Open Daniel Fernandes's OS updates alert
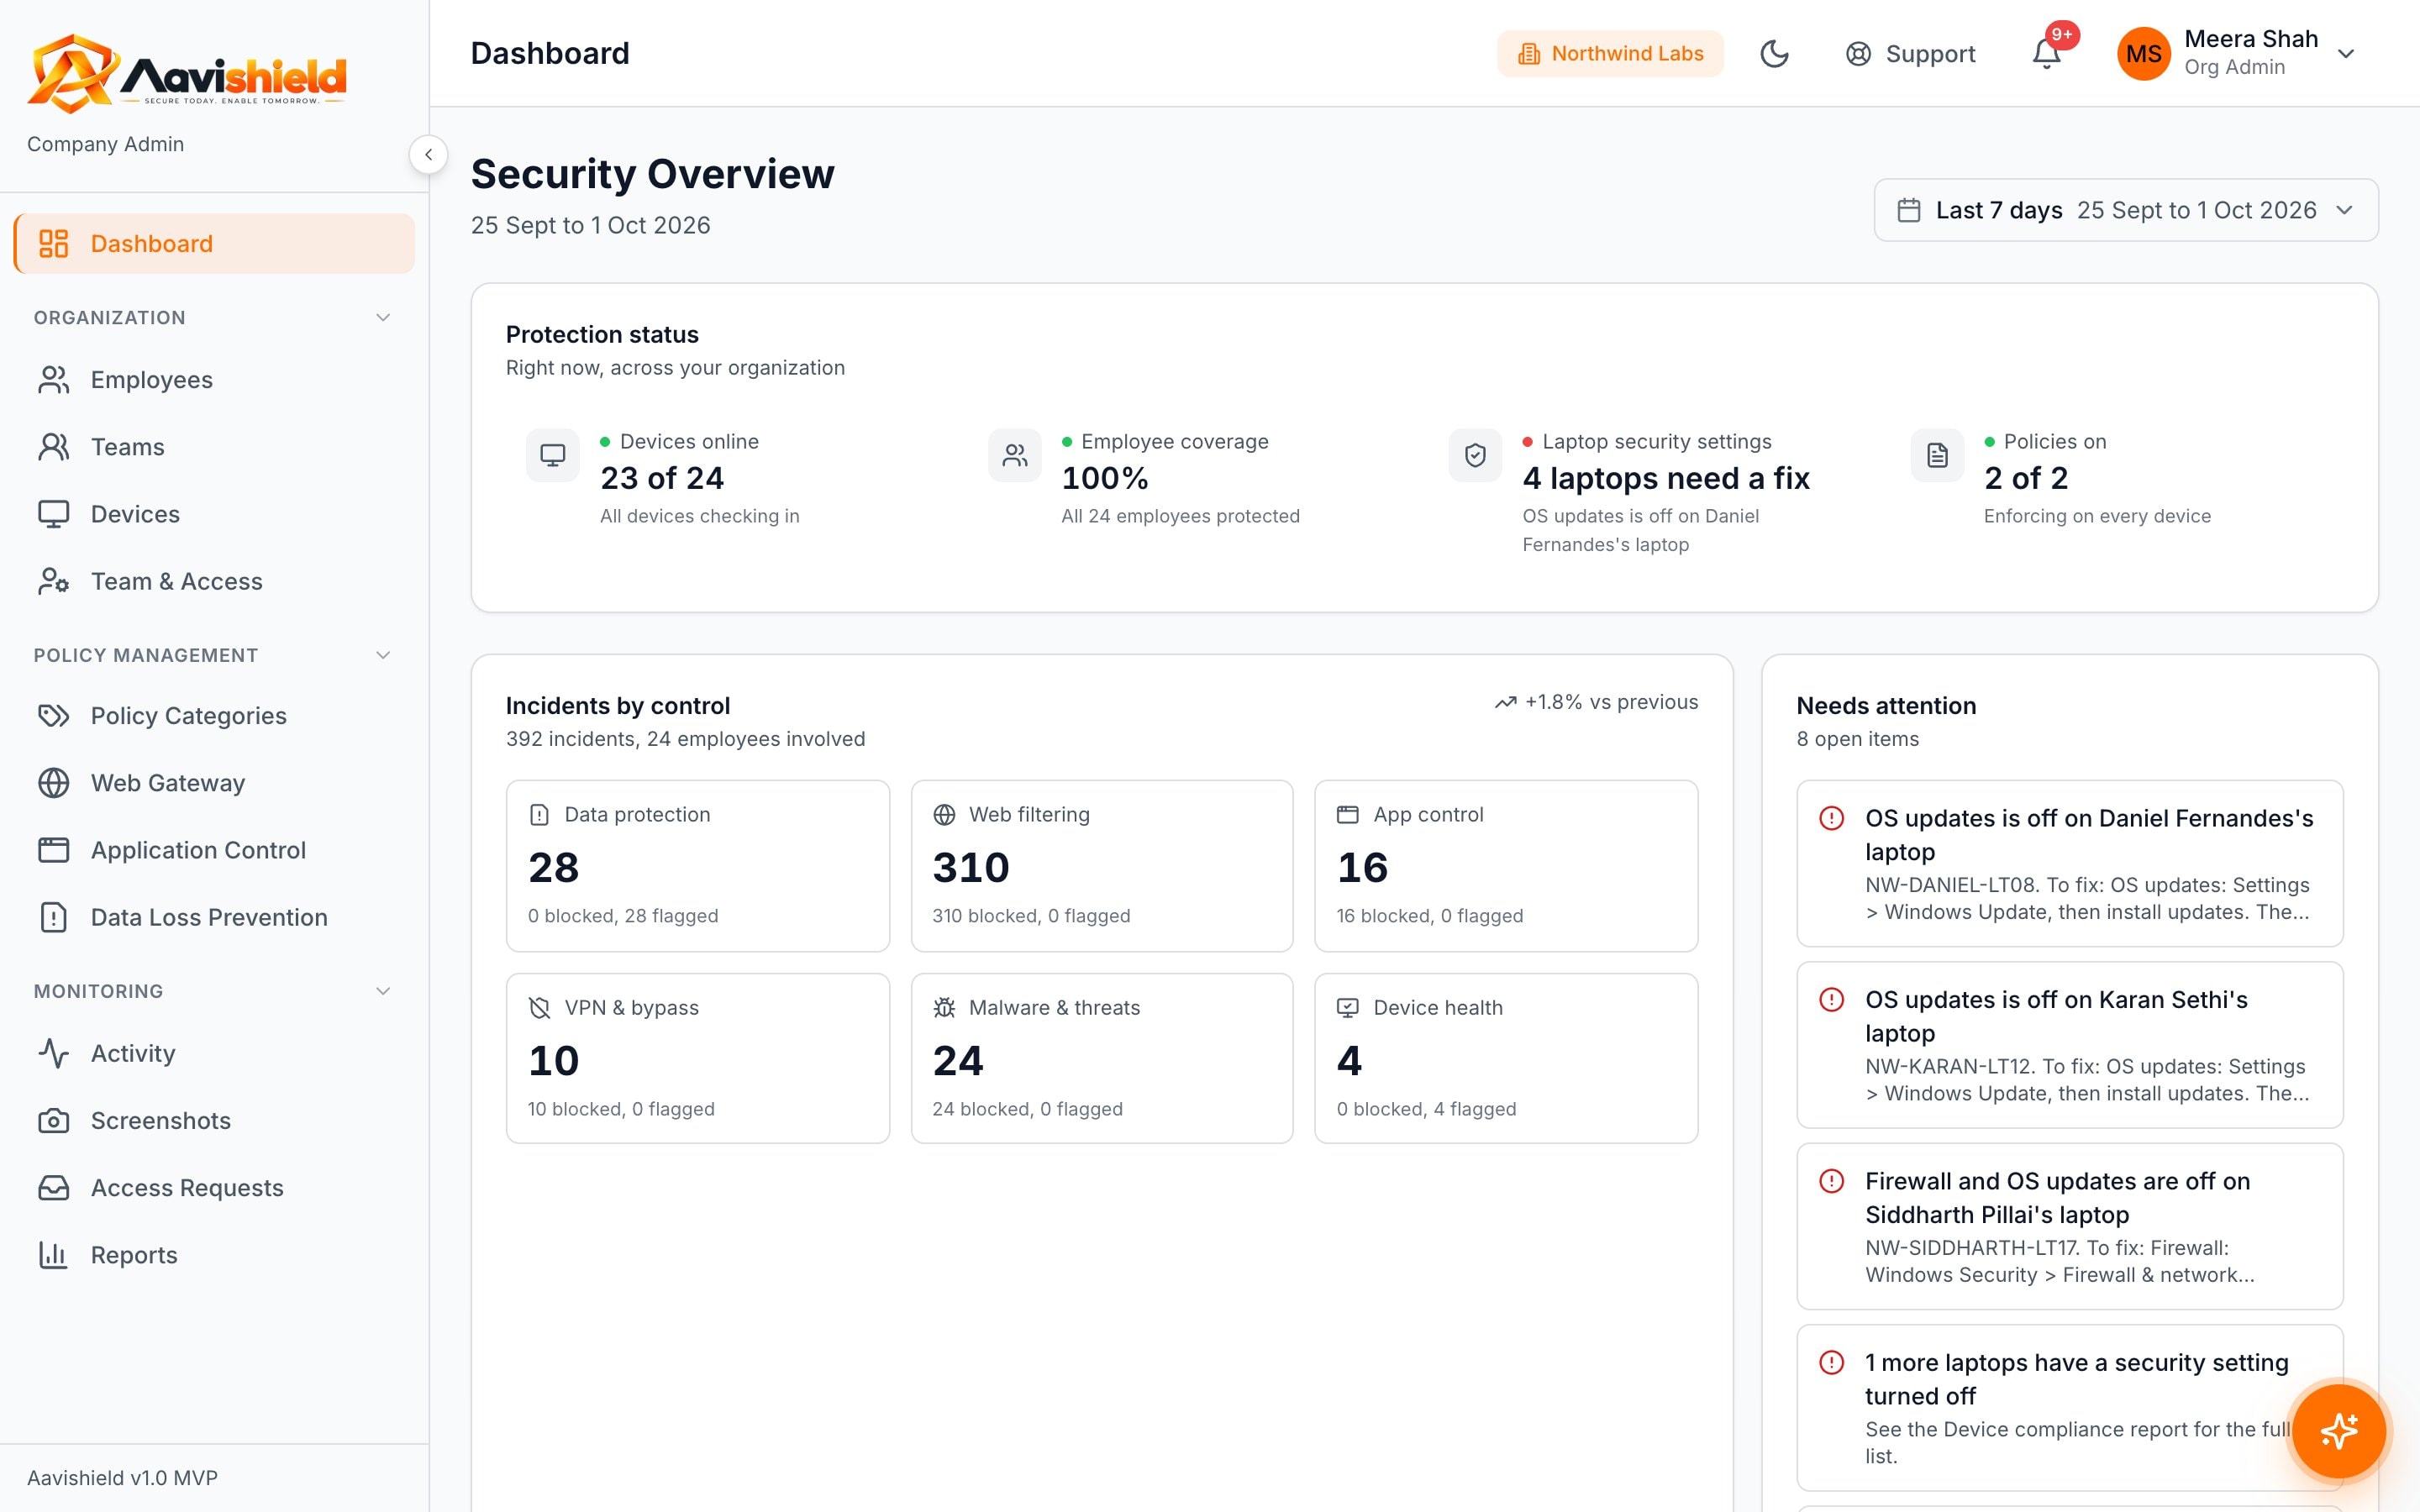 coord(2070,864)
